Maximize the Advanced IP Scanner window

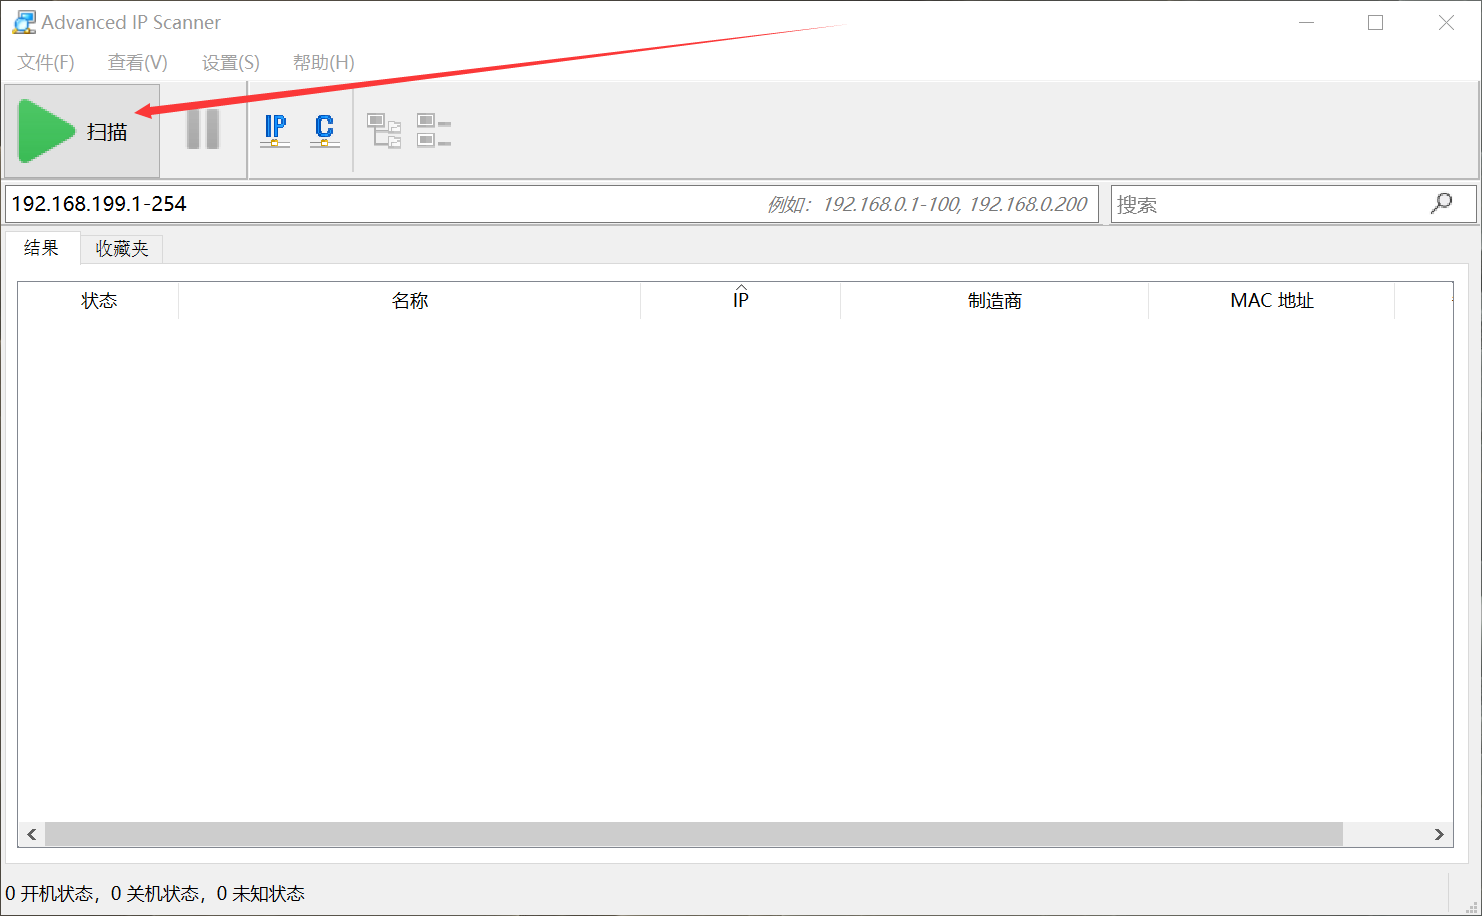(1376, 23)
